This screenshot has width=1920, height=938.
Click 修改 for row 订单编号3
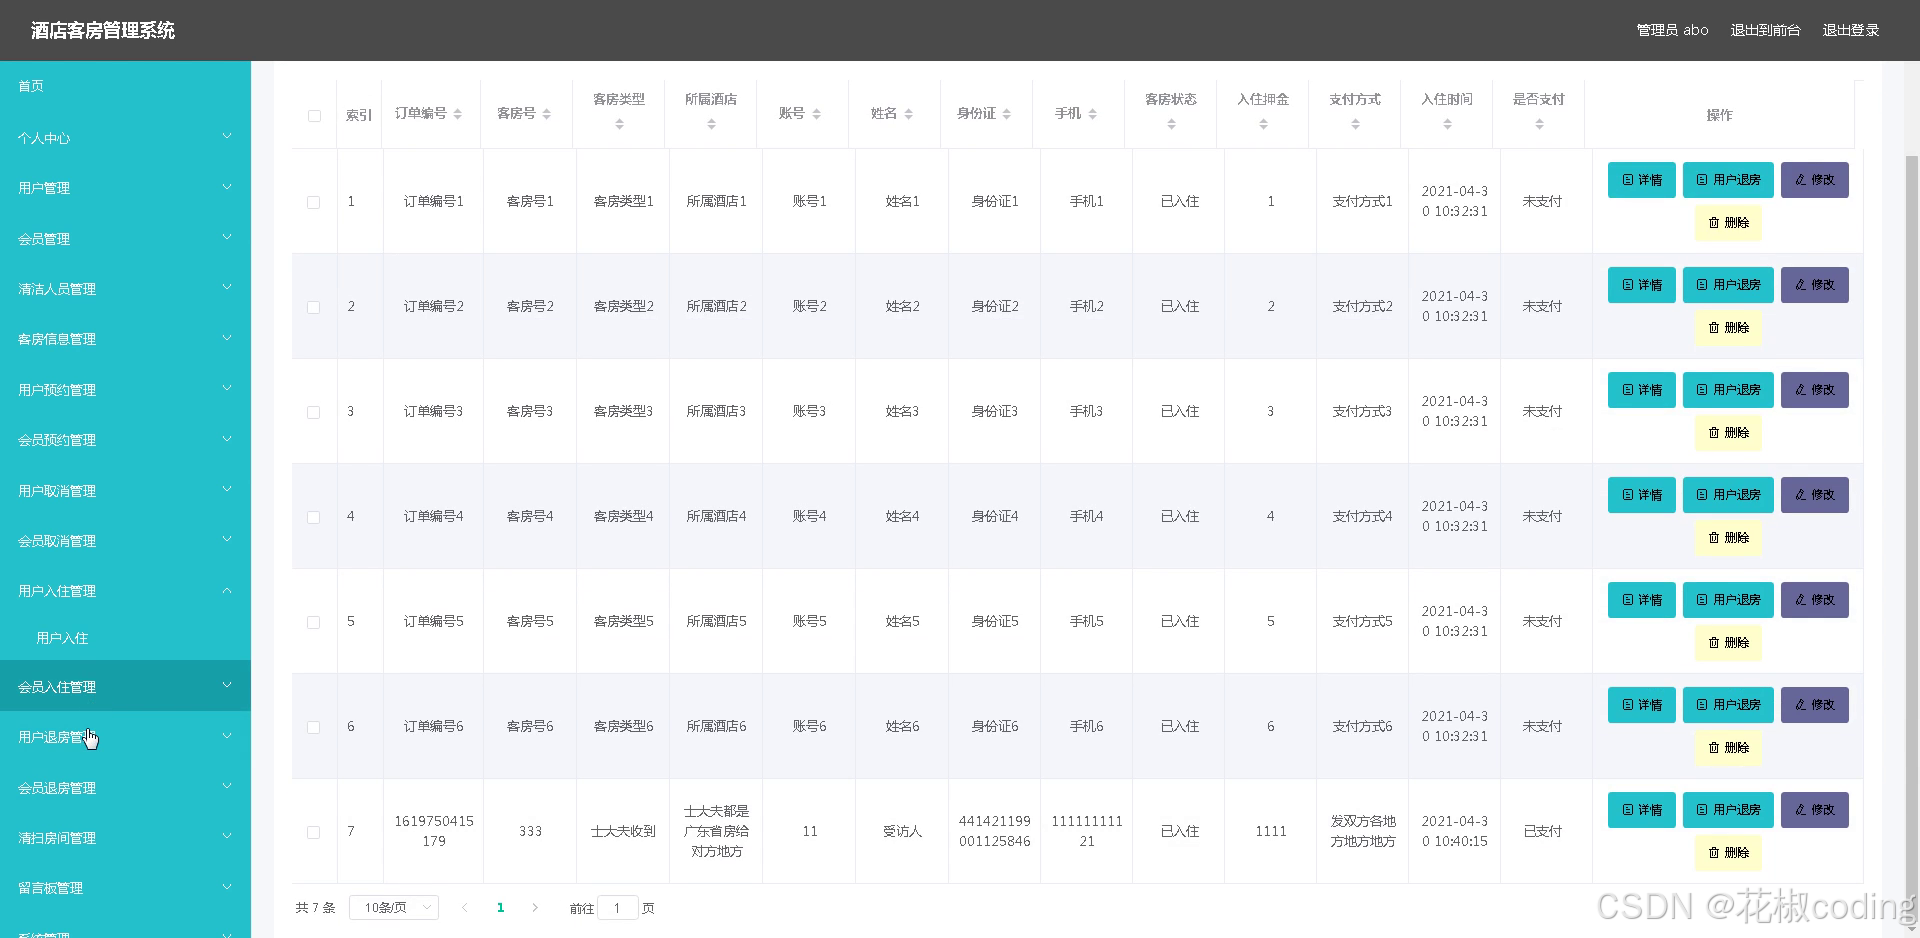point(1815,390)
